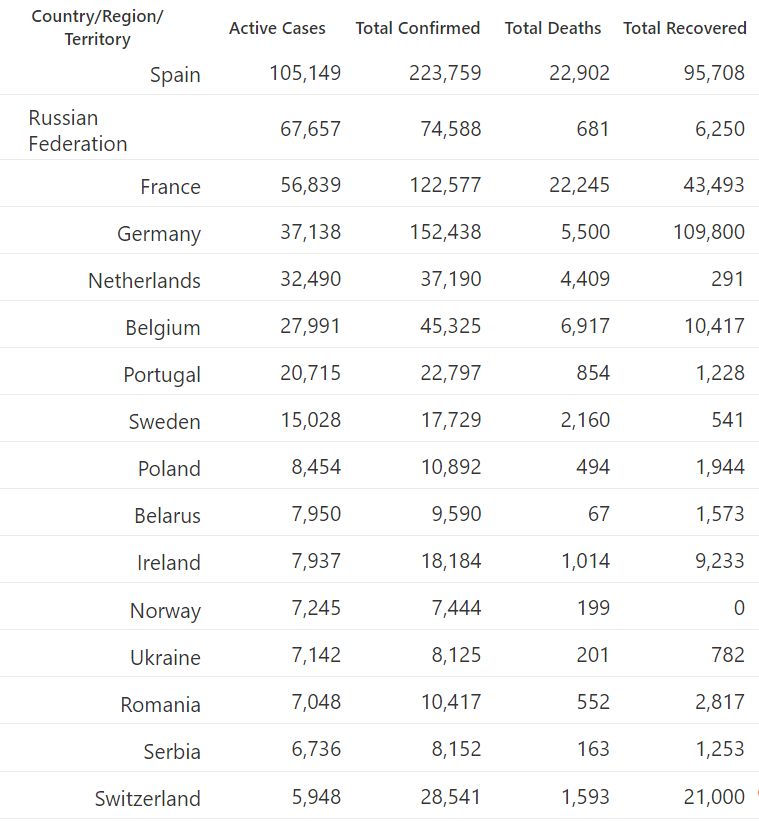759x822 pixels.
Task: Select the Romania country cell
Action: pos(160,705)
